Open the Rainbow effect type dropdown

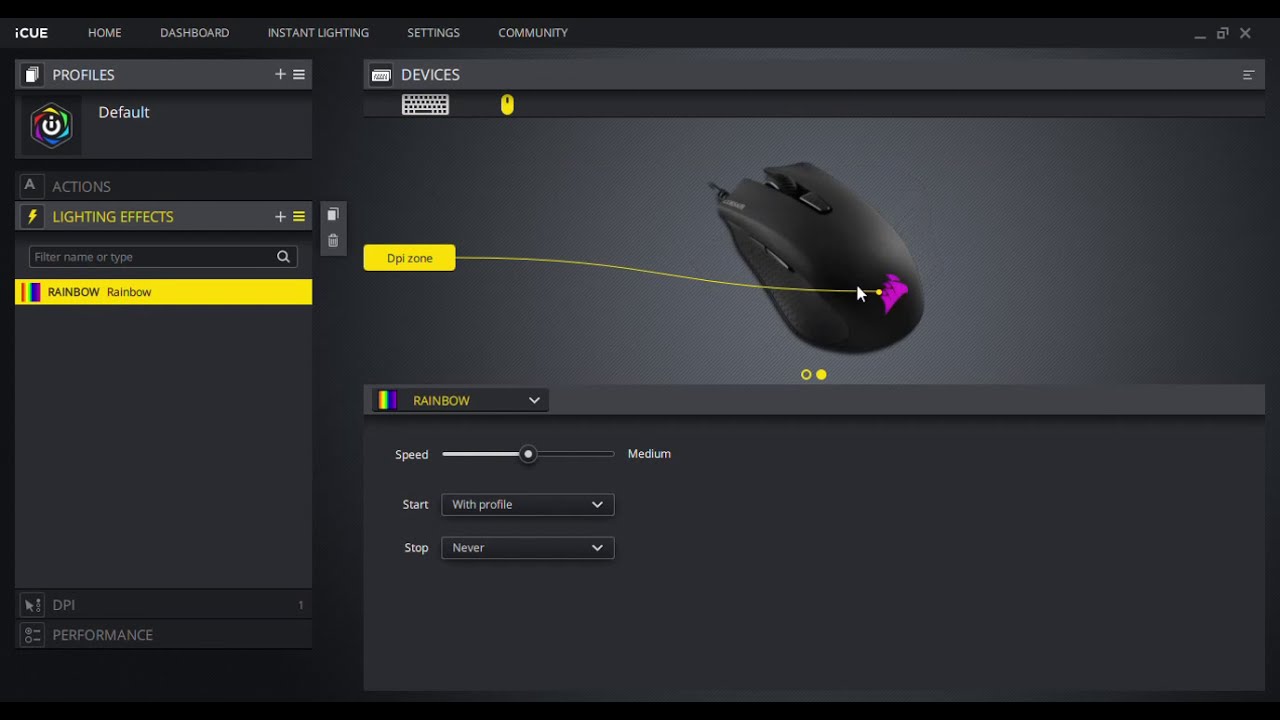459,400
